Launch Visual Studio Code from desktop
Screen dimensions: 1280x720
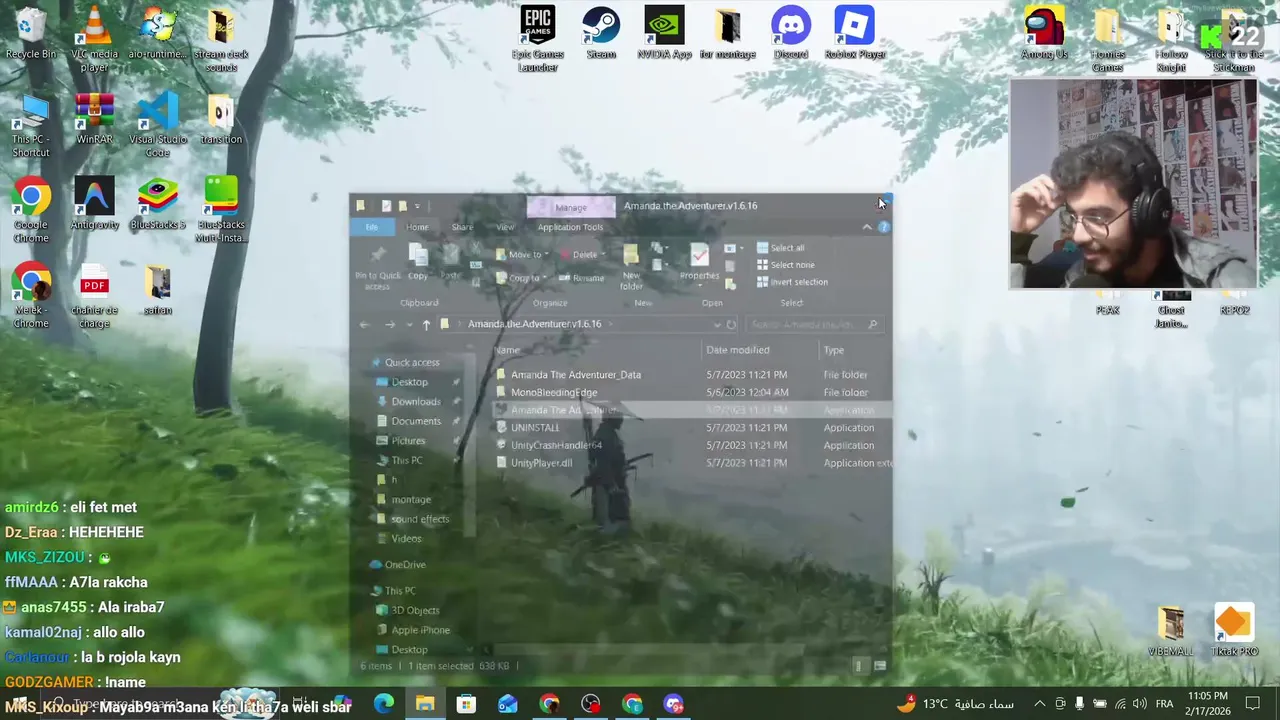point(157,125)
